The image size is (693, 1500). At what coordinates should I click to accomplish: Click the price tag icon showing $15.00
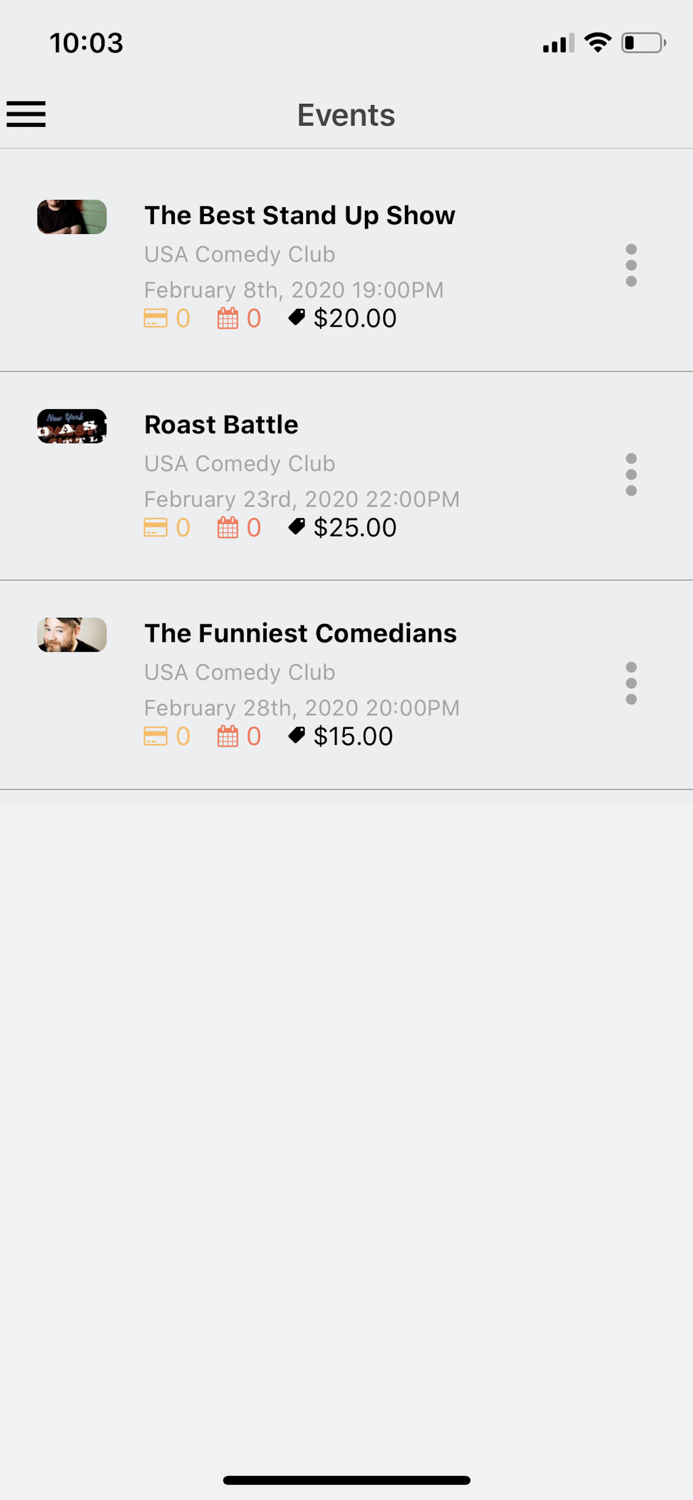click(x=297, y=735)
